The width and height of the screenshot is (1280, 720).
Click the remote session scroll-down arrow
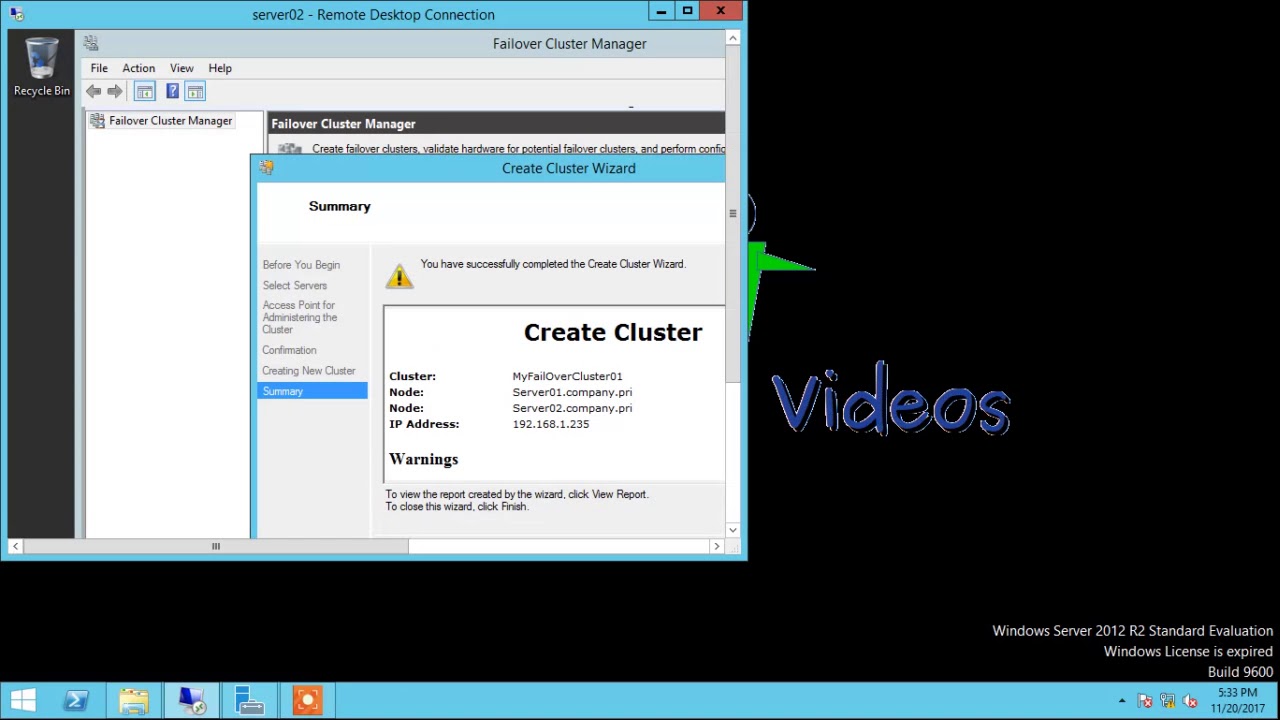pos(733,530)
